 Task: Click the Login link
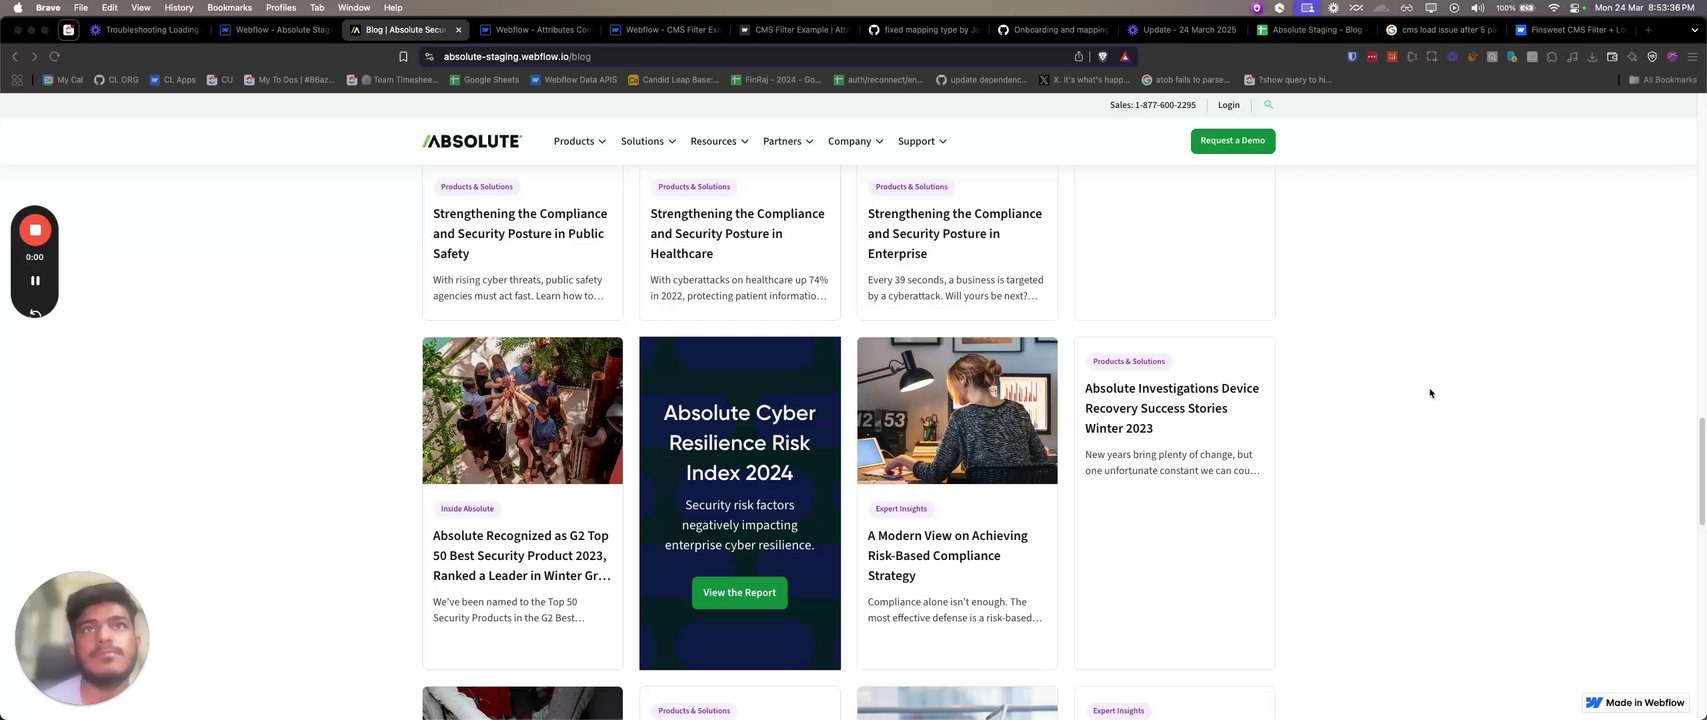[1229, 105]
